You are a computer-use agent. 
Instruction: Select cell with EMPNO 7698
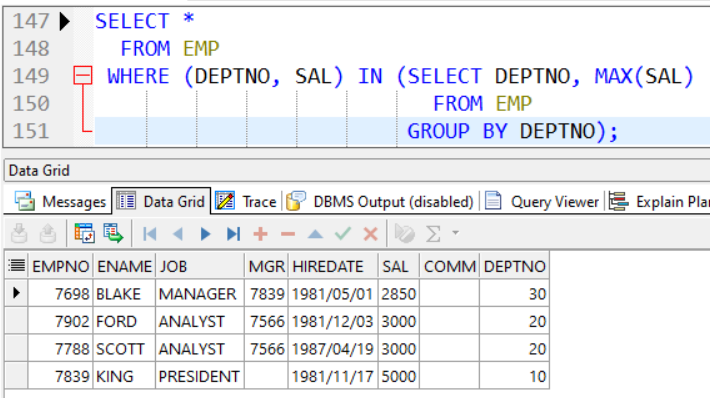point(61,294)
